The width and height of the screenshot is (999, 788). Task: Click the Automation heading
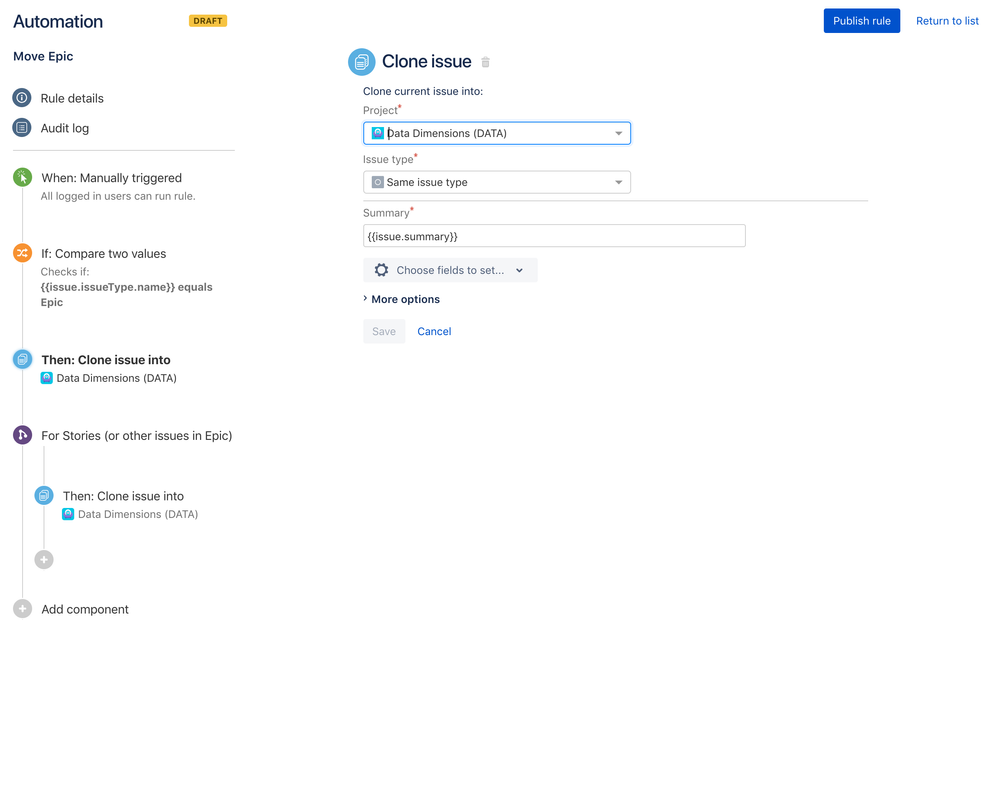point(58,22)
